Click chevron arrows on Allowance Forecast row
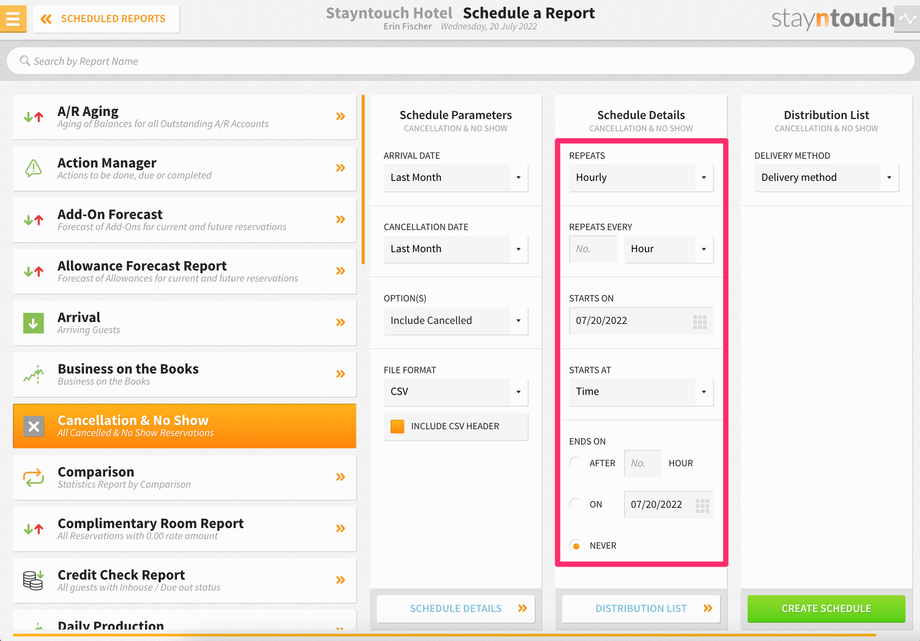 [x=340, y=271]
